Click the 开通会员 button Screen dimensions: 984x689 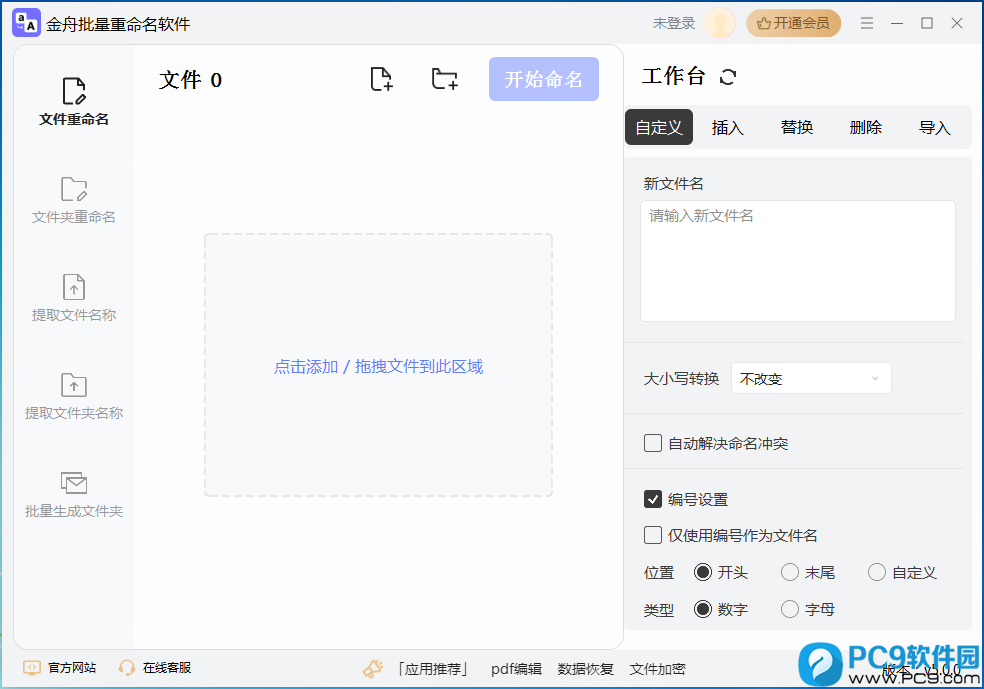point(793,23)
